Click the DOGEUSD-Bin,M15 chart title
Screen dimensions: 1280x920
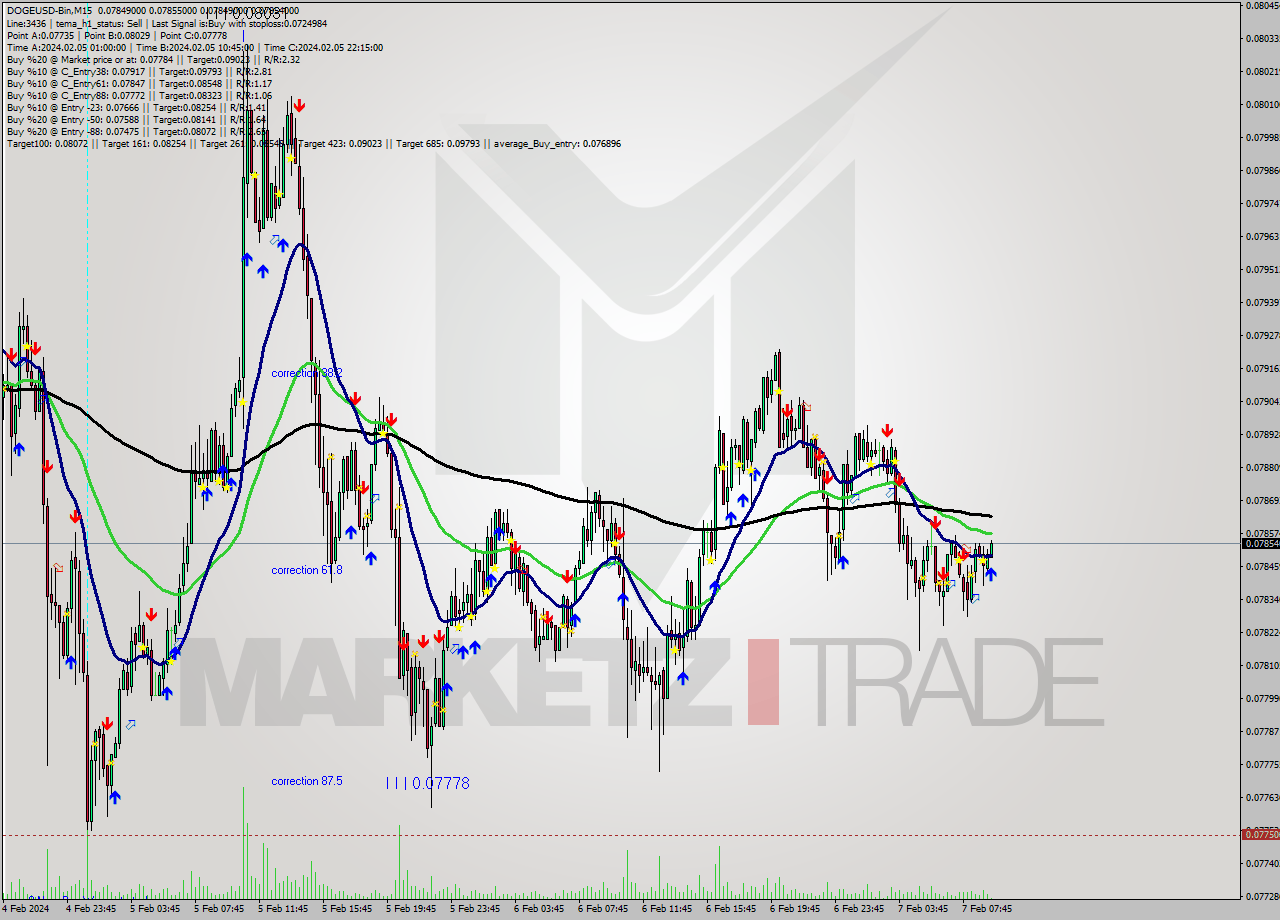tap(47, 11)
